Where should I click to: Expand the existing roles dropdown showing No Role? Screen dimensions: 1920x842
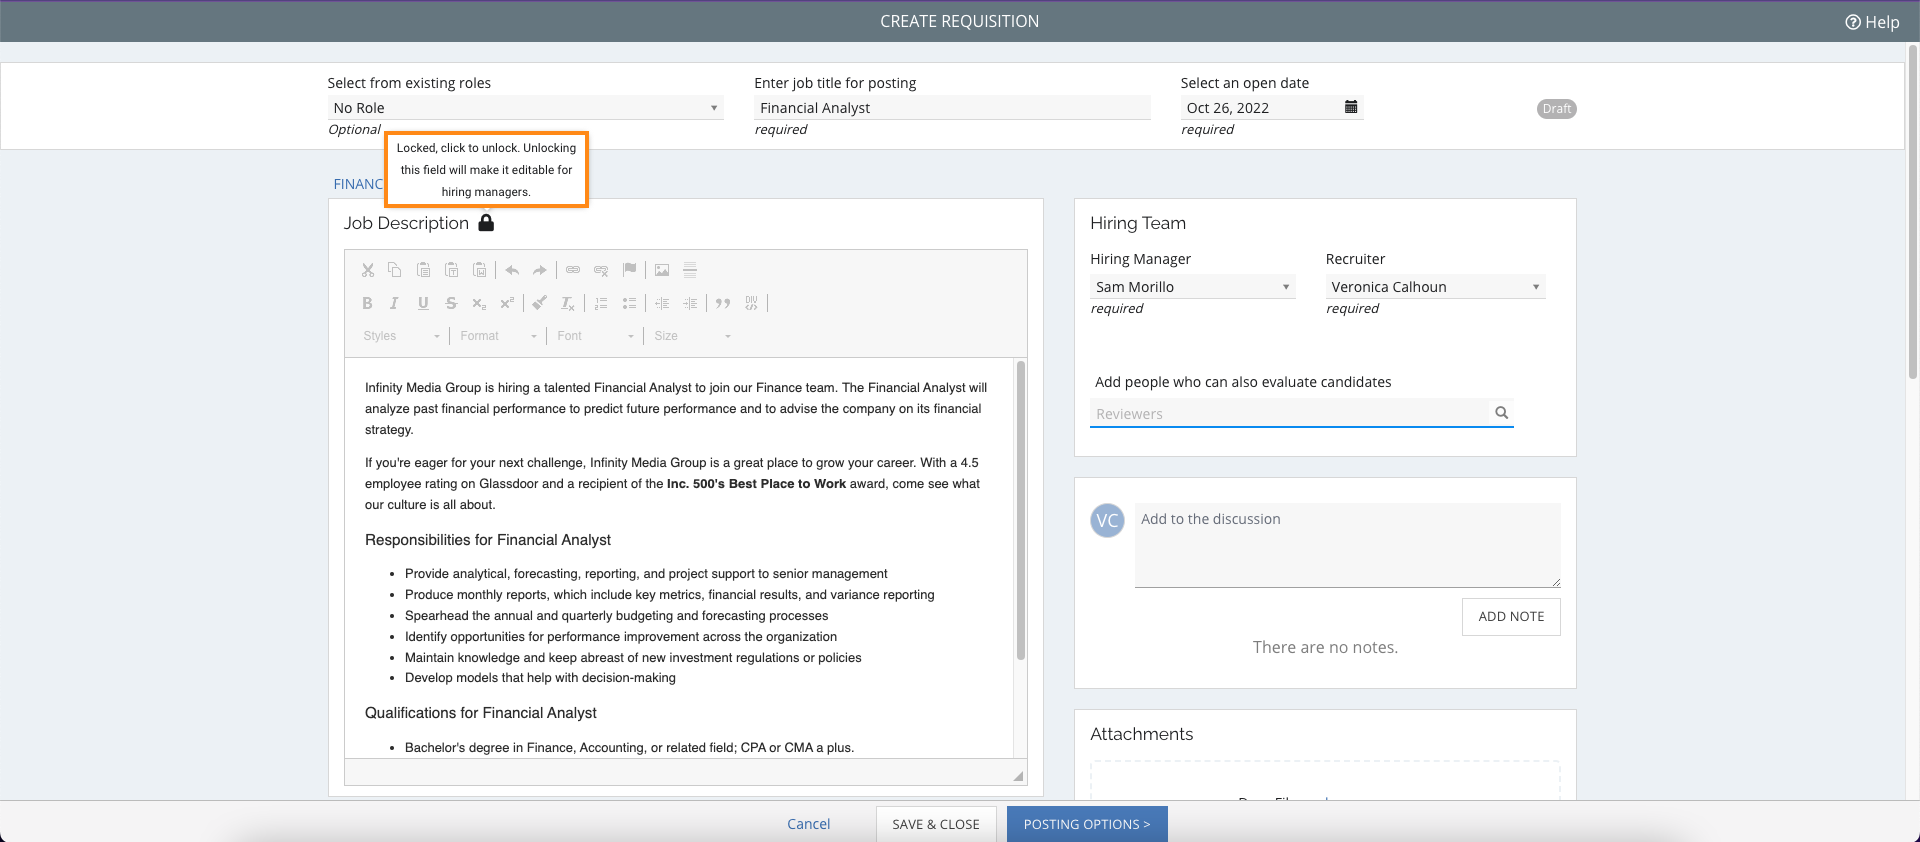526,108
